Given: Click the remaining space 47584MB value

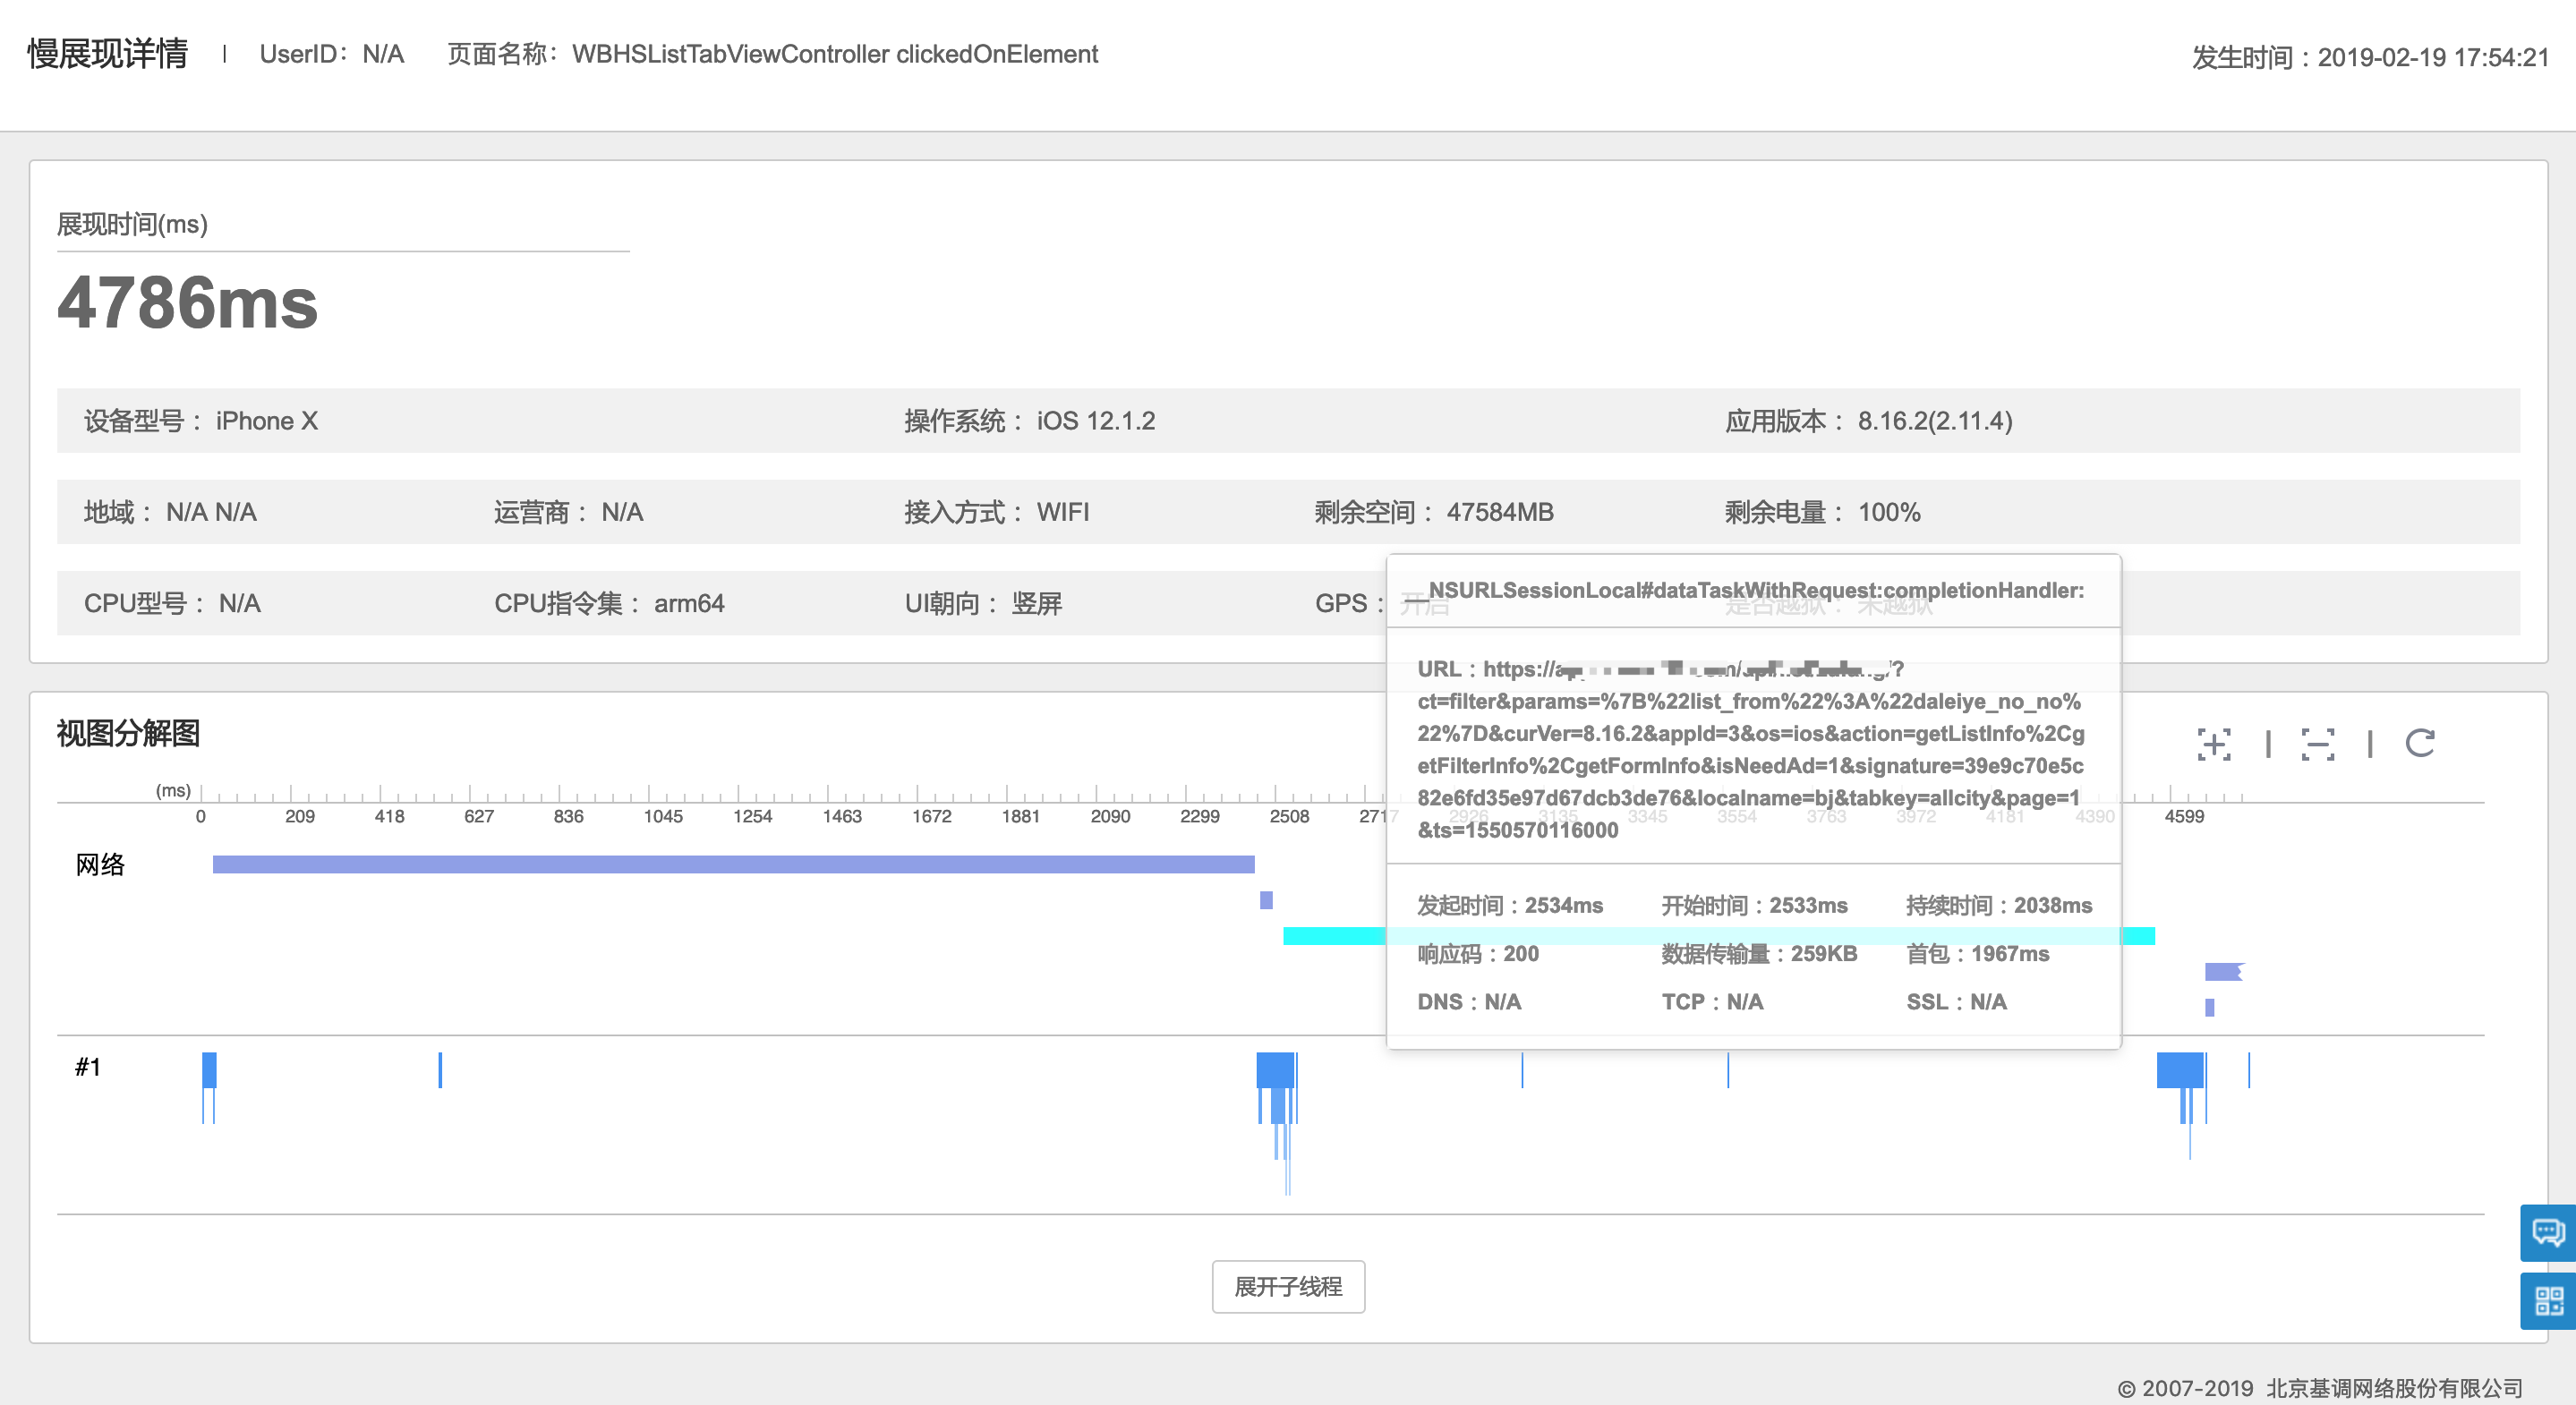Looking at the screenshot, I should (1499, 512).
